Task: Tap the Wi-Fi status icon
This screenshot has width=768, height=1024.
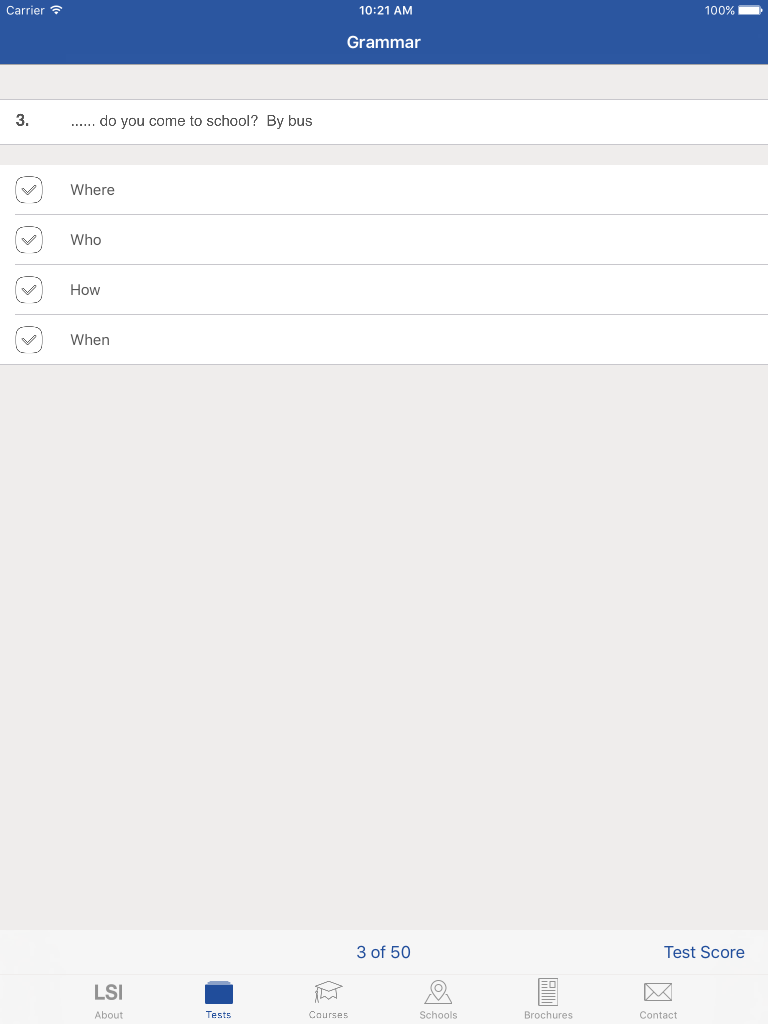Action: 56,10
